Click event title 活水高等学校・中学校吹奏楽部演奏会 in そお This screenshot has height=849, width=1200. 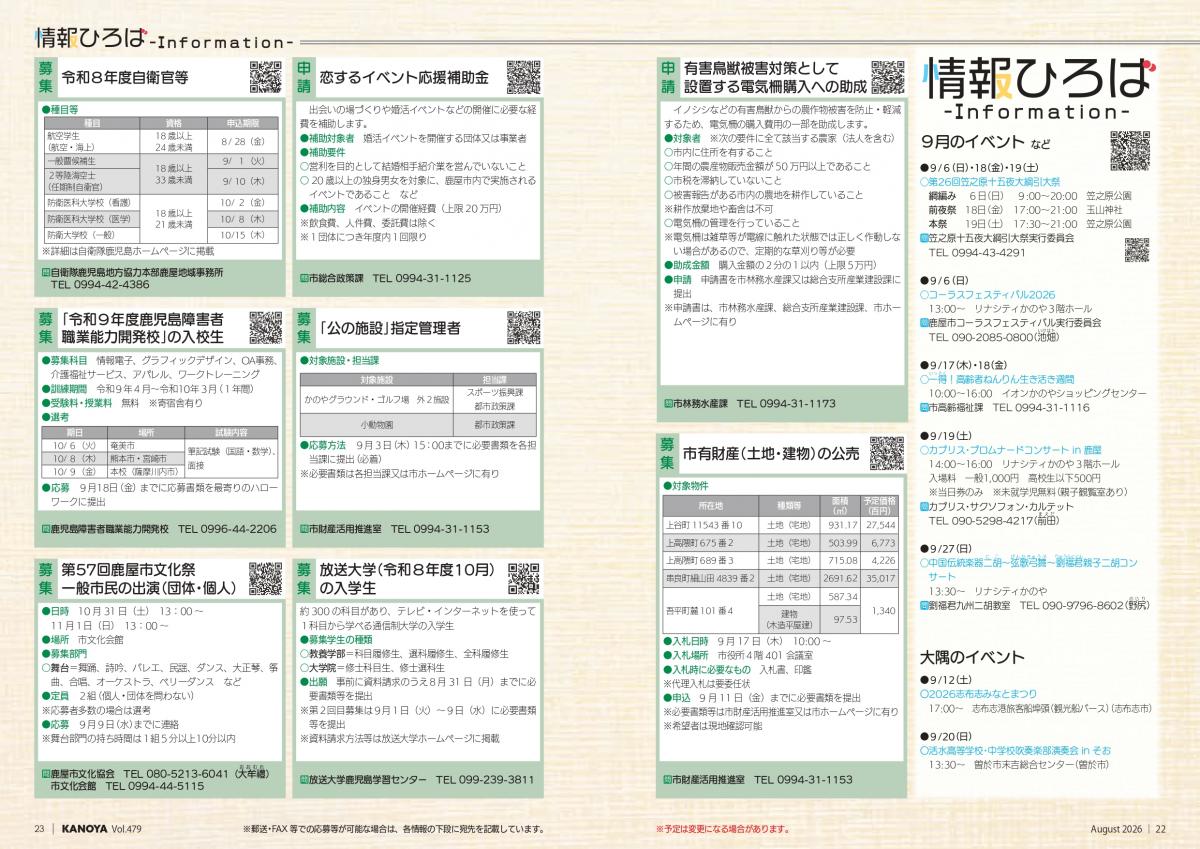tap(1020, 750)
